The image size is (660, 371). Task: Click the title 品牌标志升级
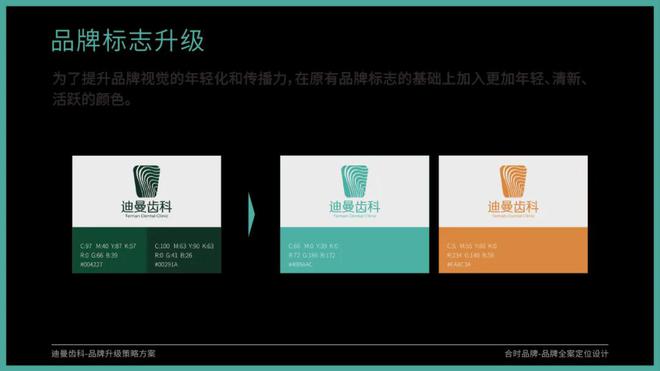[128, 41]
